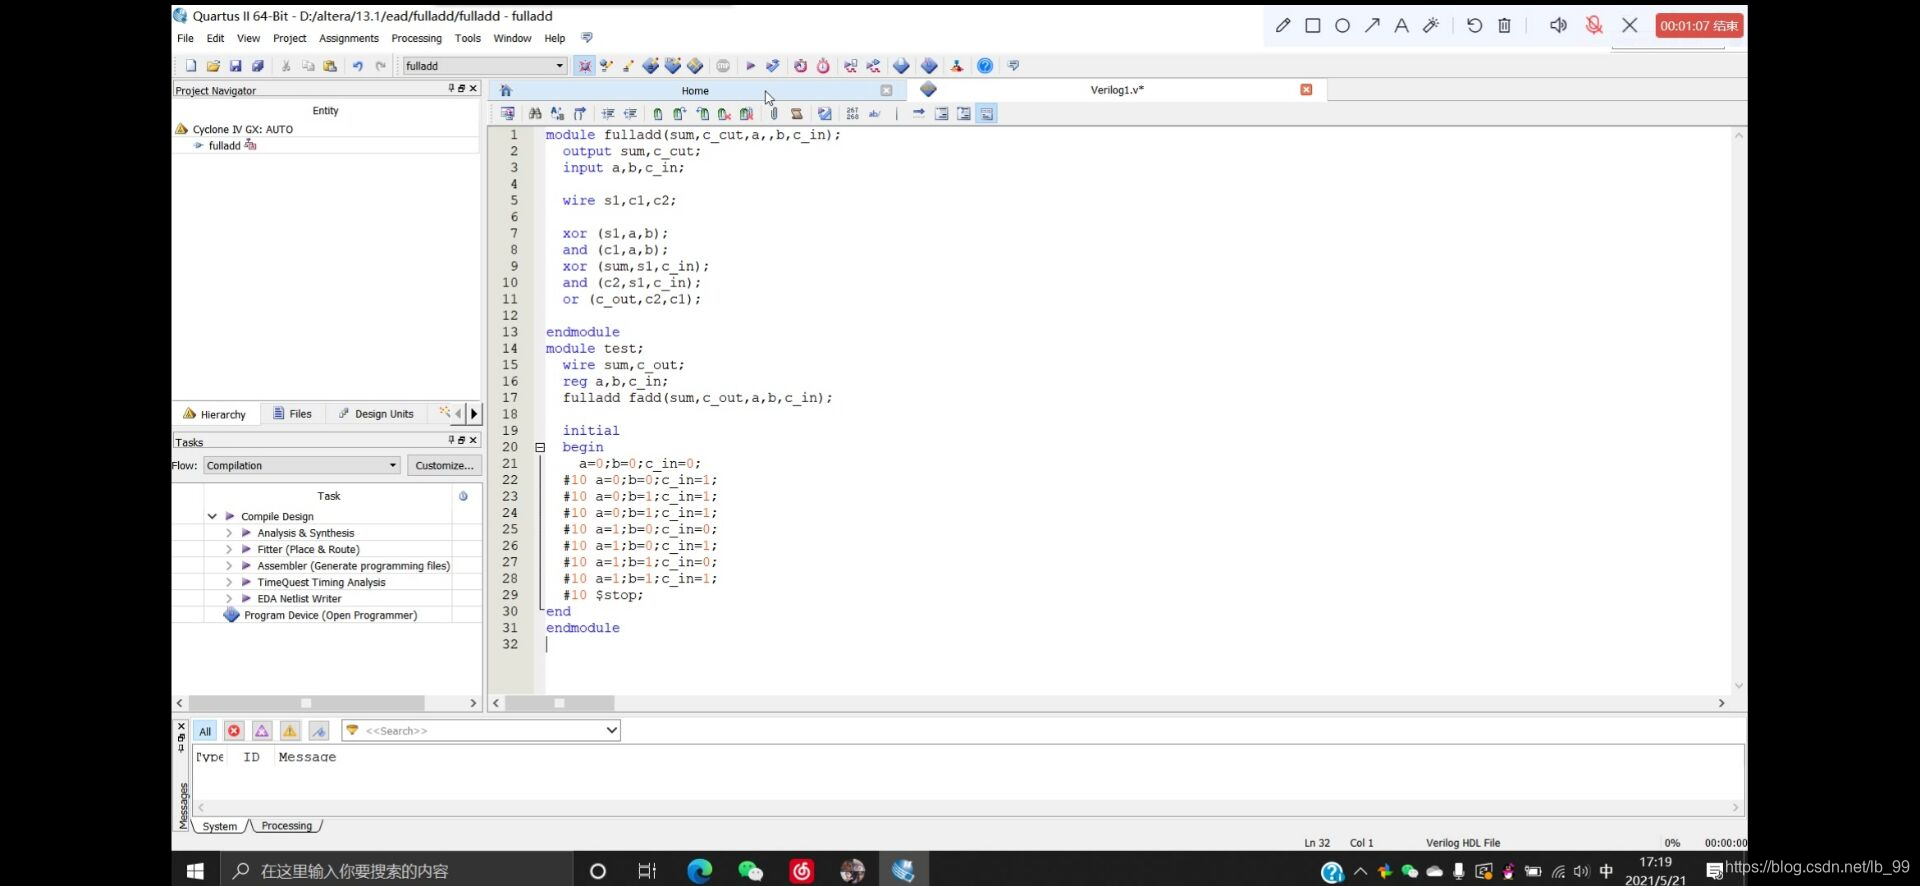Expand the TimeQuest Timing Analysis task

(x=229, y=582)
